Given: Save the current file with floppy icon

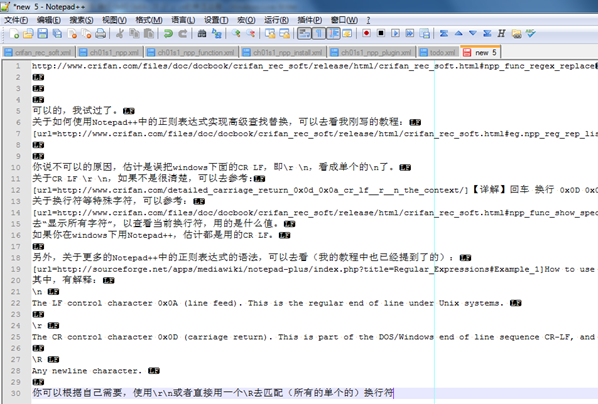Looking at the screenshot, I should point(42,34).
